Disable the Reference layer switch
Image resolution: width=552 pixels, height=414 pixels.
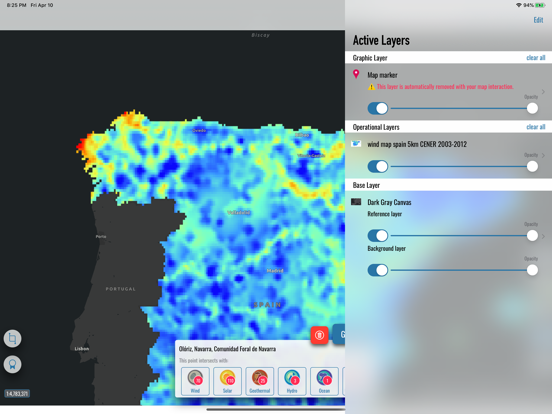coord(378,236)
